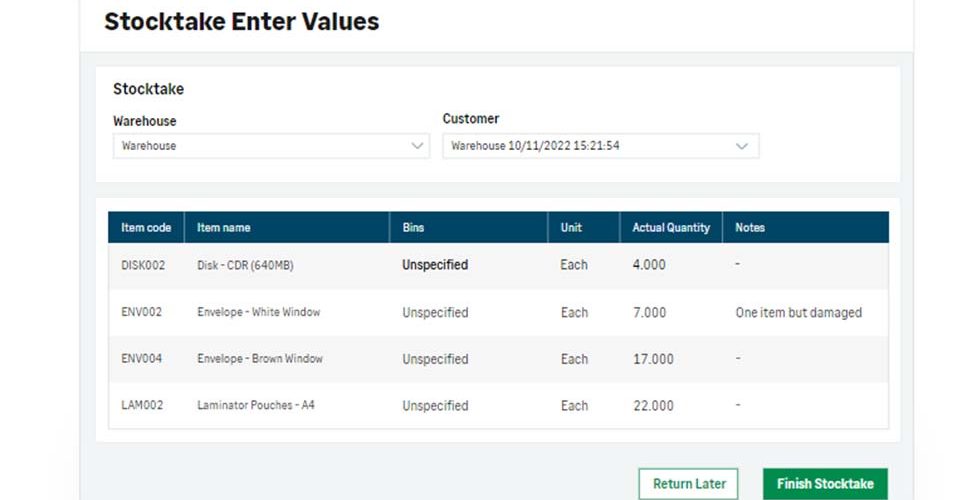The image size is (967, 500).
Task: Expand the Customer dropdown chevron
Action: pos(741,146)
